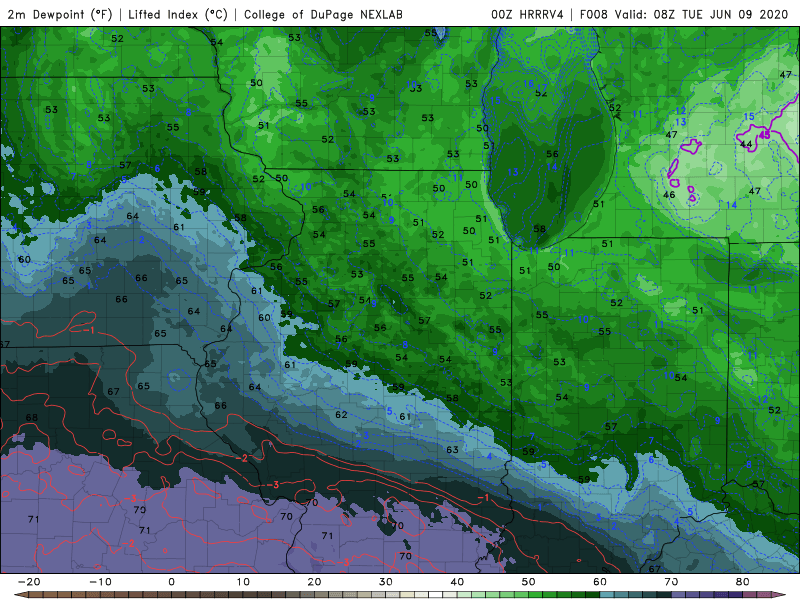Click the 80 label on the color scale
Image resolution: width=800 pixels, height=600 pixels.
[x=743, y=582]
